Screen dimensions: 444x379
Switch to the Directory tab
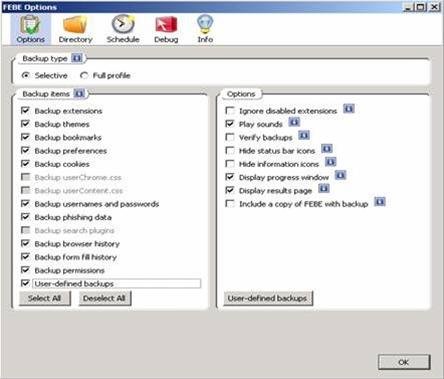[75, 30]
